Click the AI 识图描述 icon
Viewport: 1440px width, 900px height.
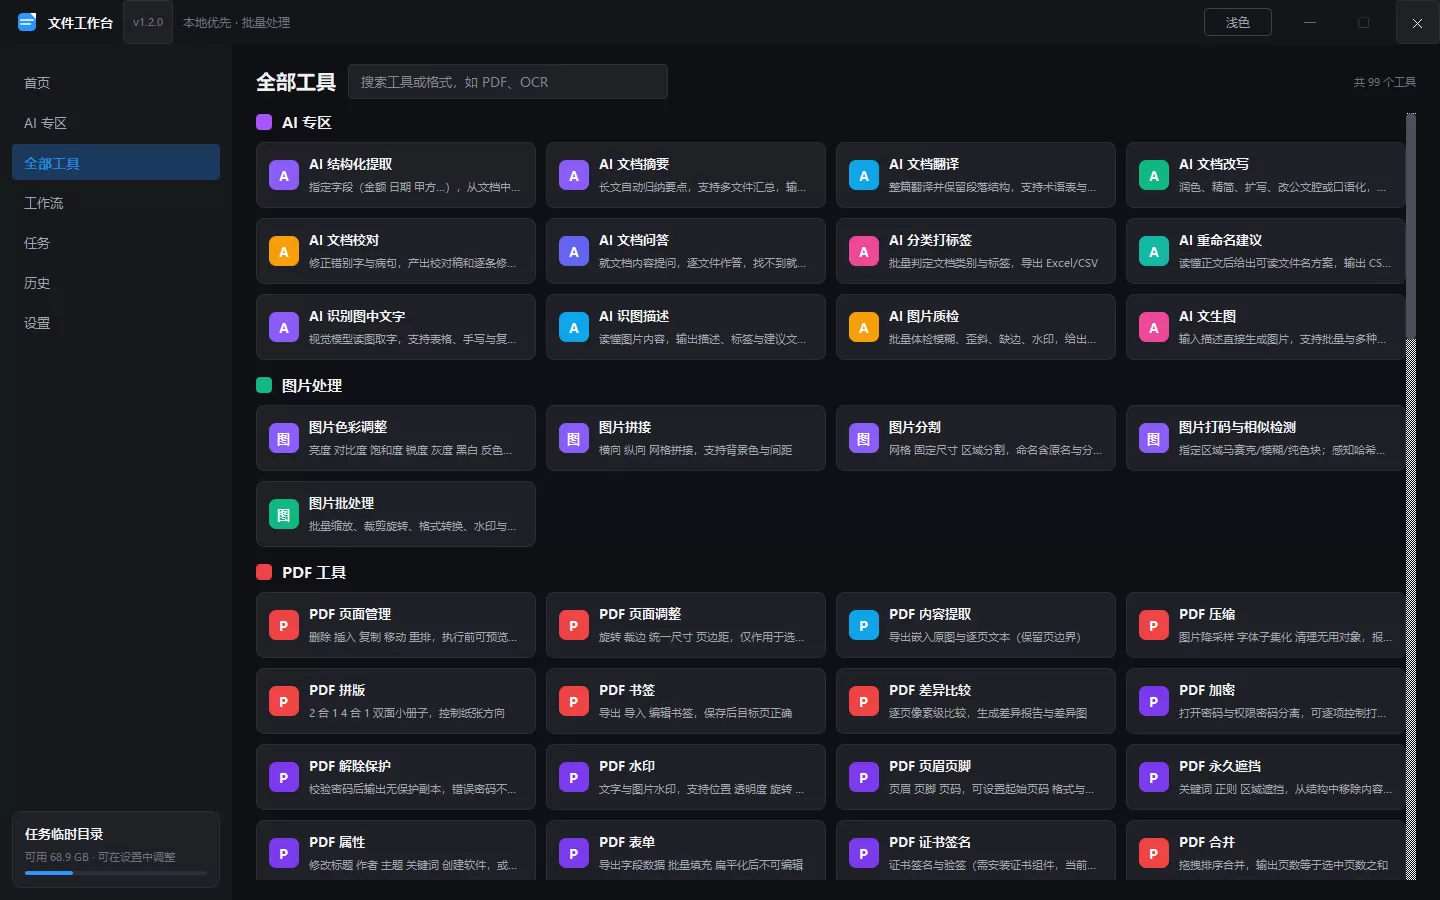click(x=574, y=328)
